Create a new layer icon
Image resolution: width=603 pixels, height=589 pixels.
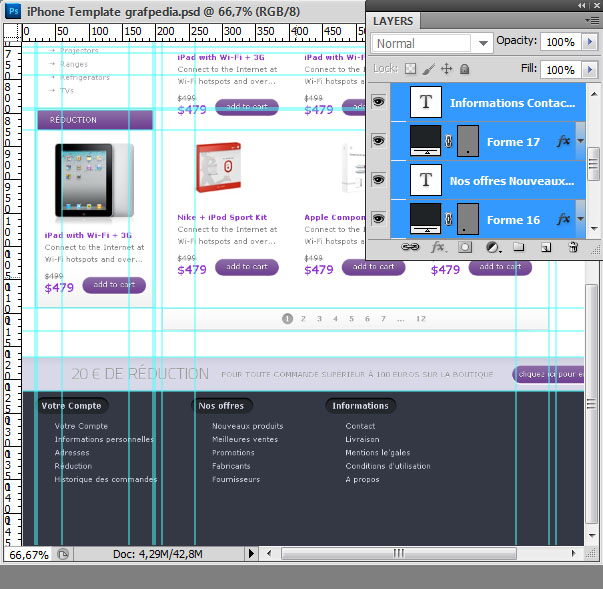click(x=546, y=247)
